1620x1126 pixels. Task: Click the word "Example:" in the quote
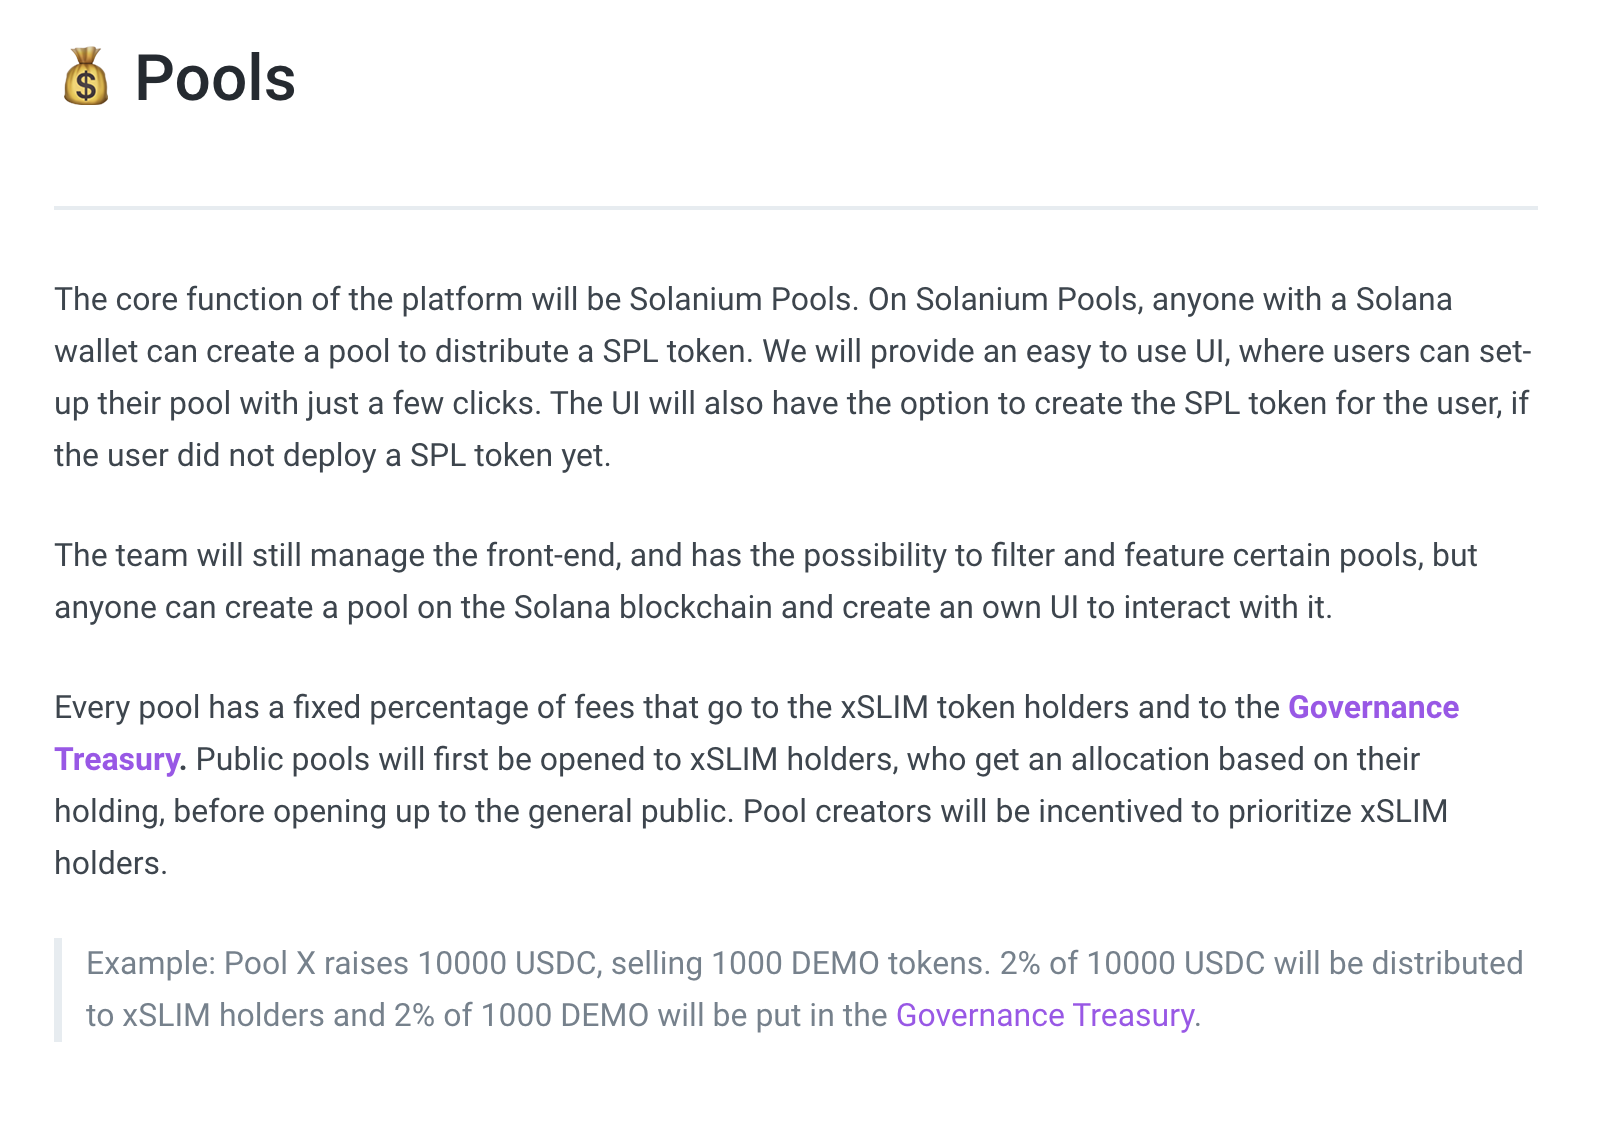[151, 963]
